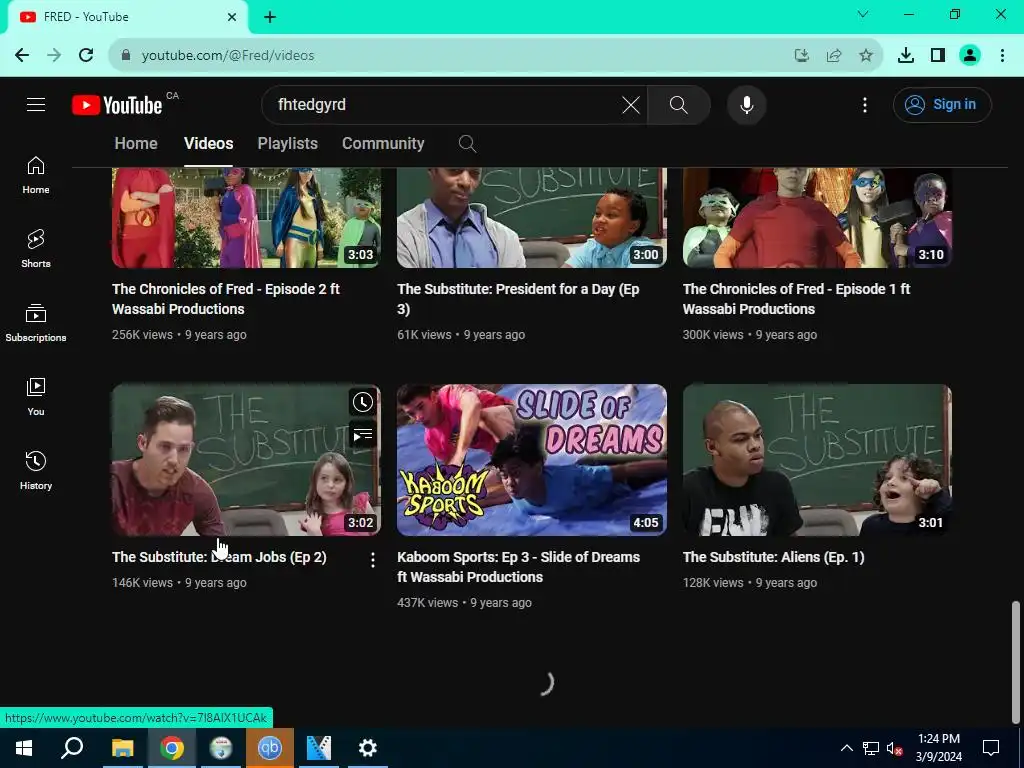
Task: Switch to the channel Home tab
Action: pos(136,144)
